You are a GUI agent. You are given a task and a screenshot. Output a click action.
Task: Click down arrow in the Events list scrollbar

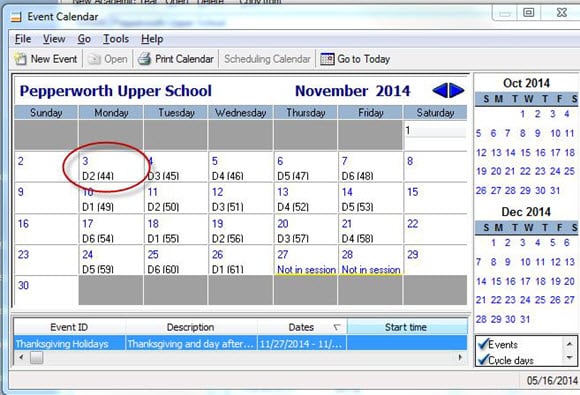pos(569,358)
